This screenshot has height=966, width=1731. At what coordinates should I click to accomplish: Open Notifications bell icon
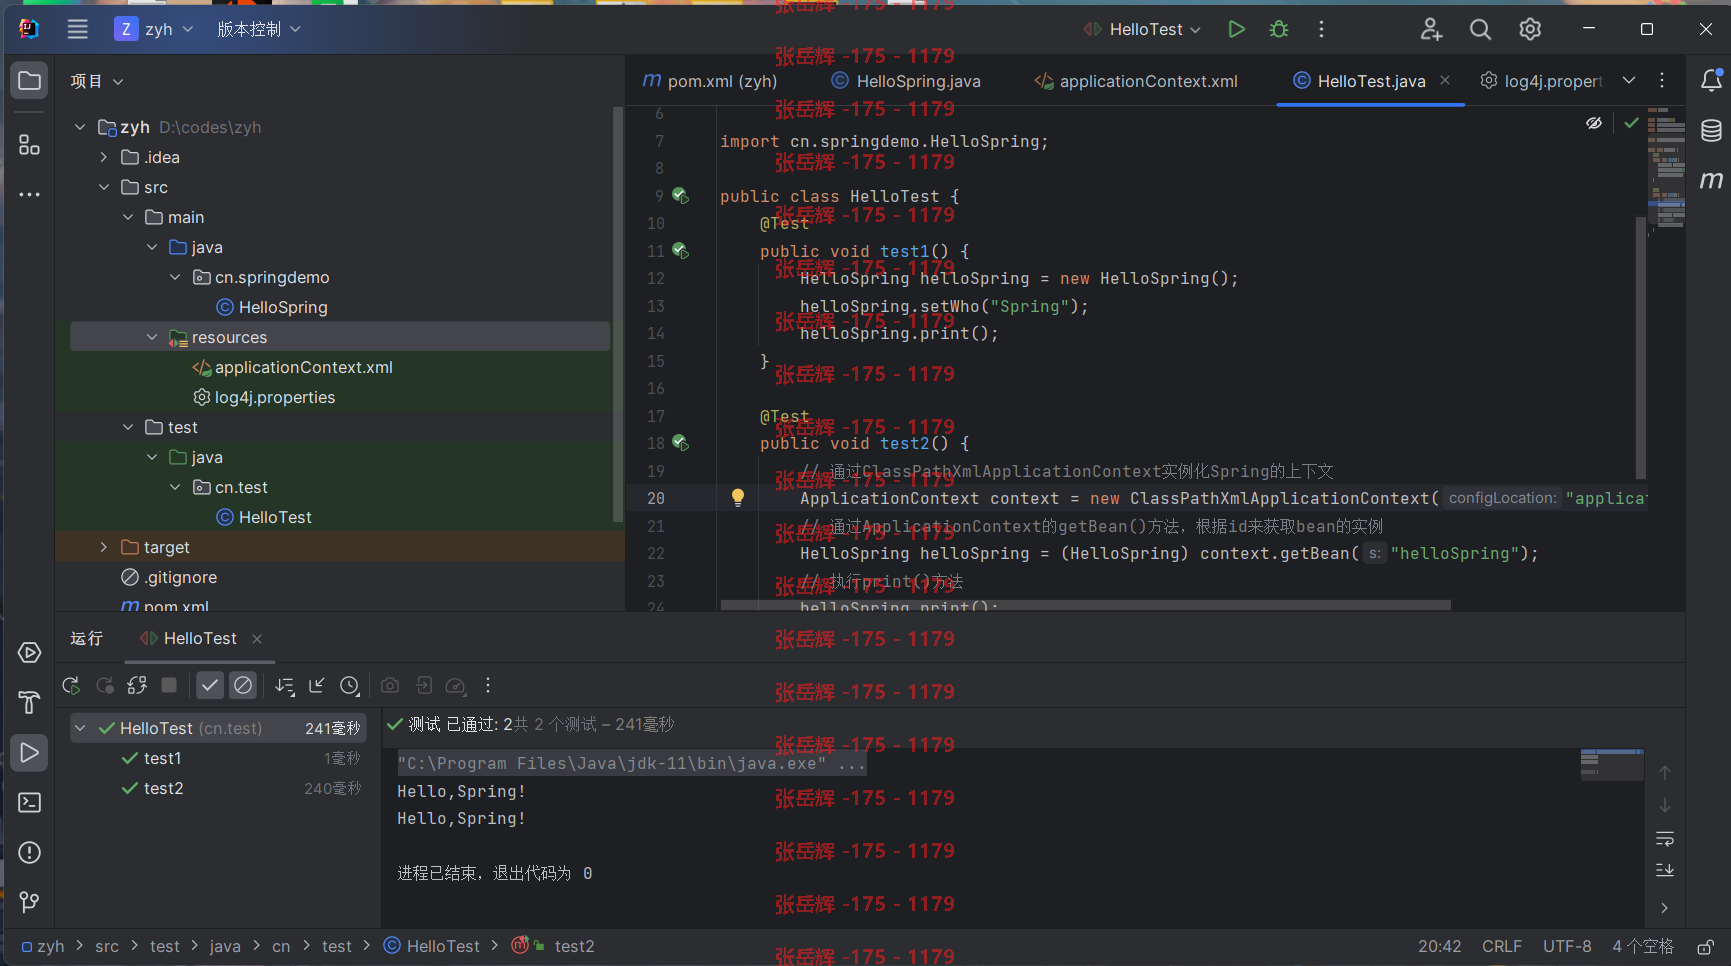click(x=1711, y=80)
